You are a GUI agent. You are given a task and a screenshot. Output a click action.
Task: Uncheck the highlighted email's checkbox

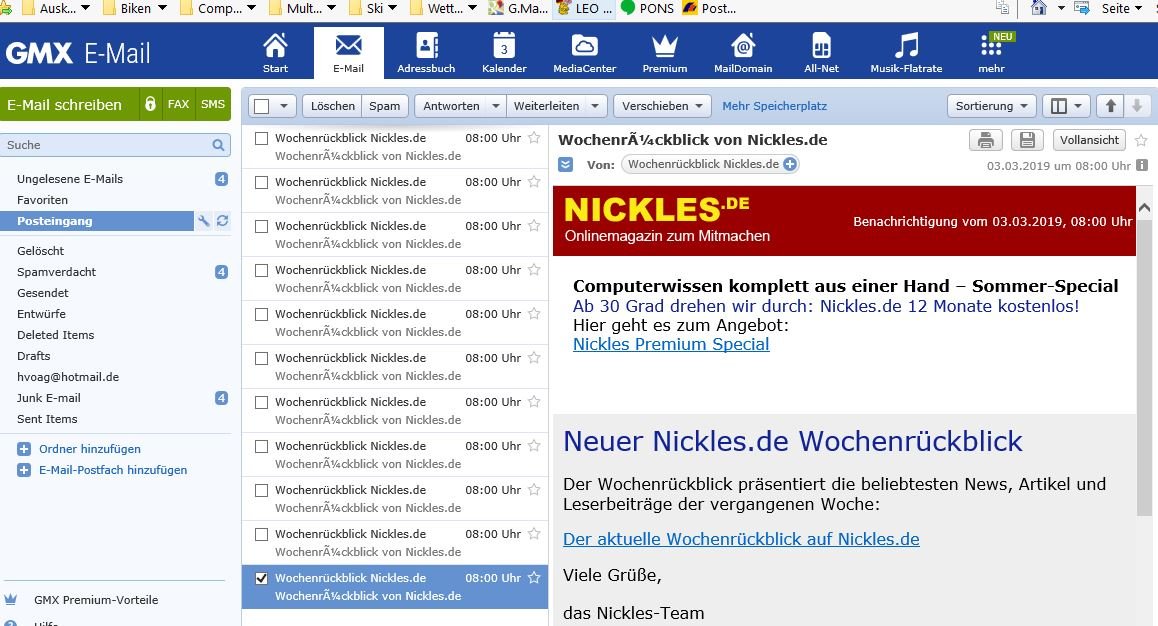pos(261,578)
